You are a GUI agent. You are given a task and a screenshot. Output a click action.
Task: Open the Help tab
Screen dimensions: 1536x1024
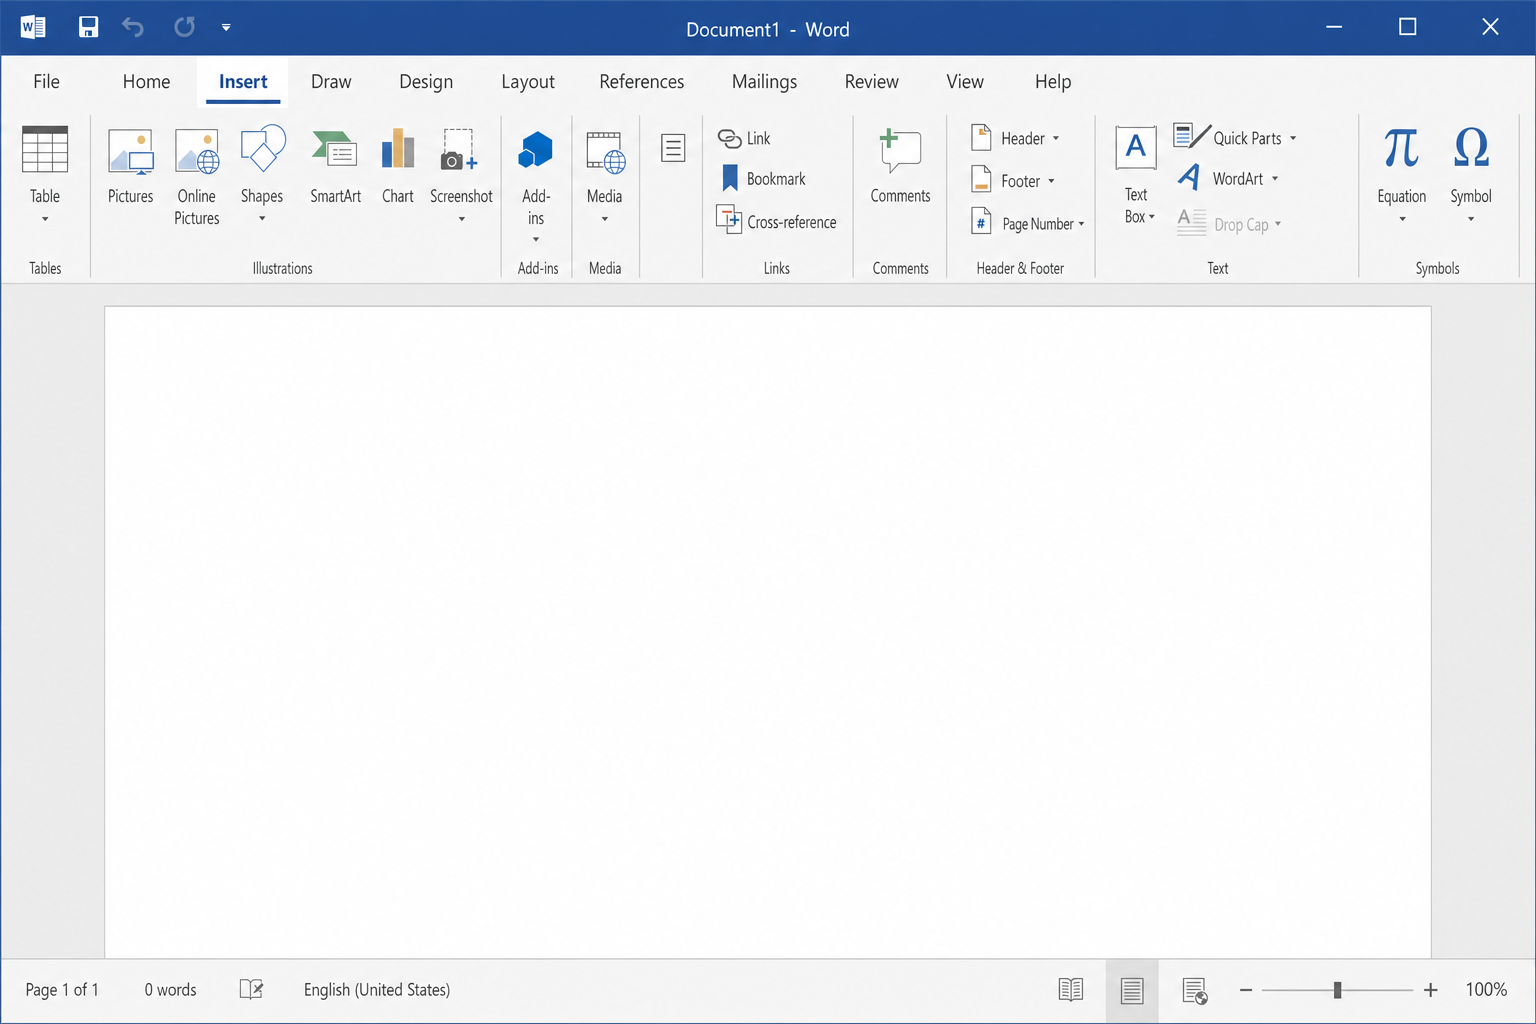tap(1053, 82)
